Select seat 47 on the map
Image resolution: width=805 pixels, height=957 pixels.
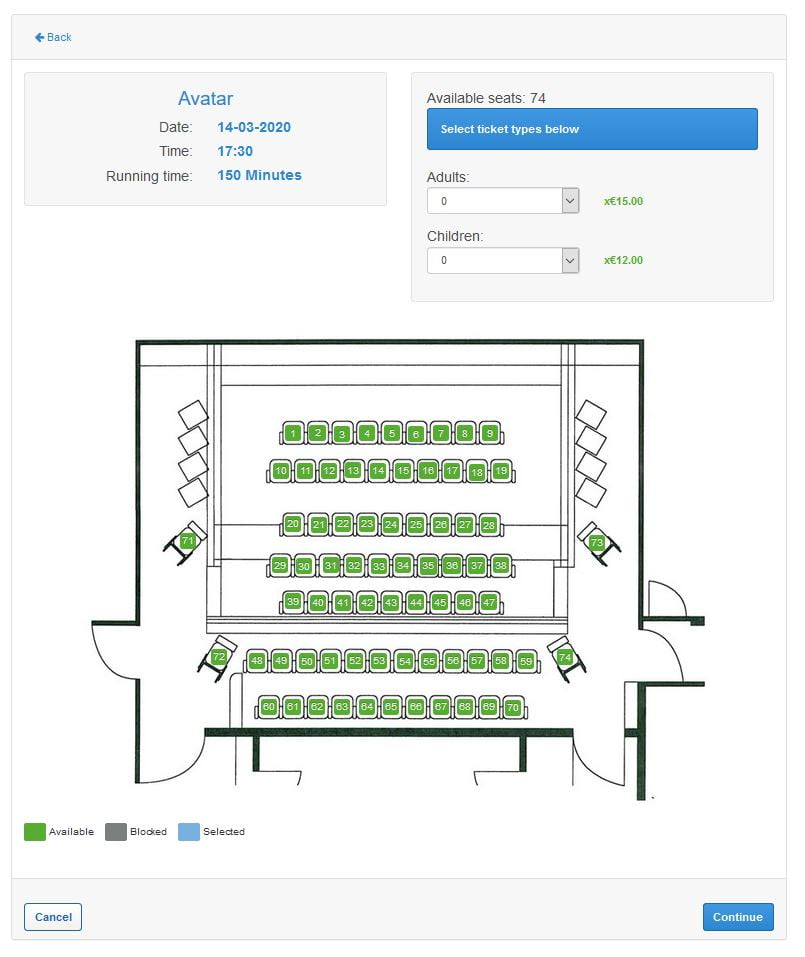tap(489, 602)
